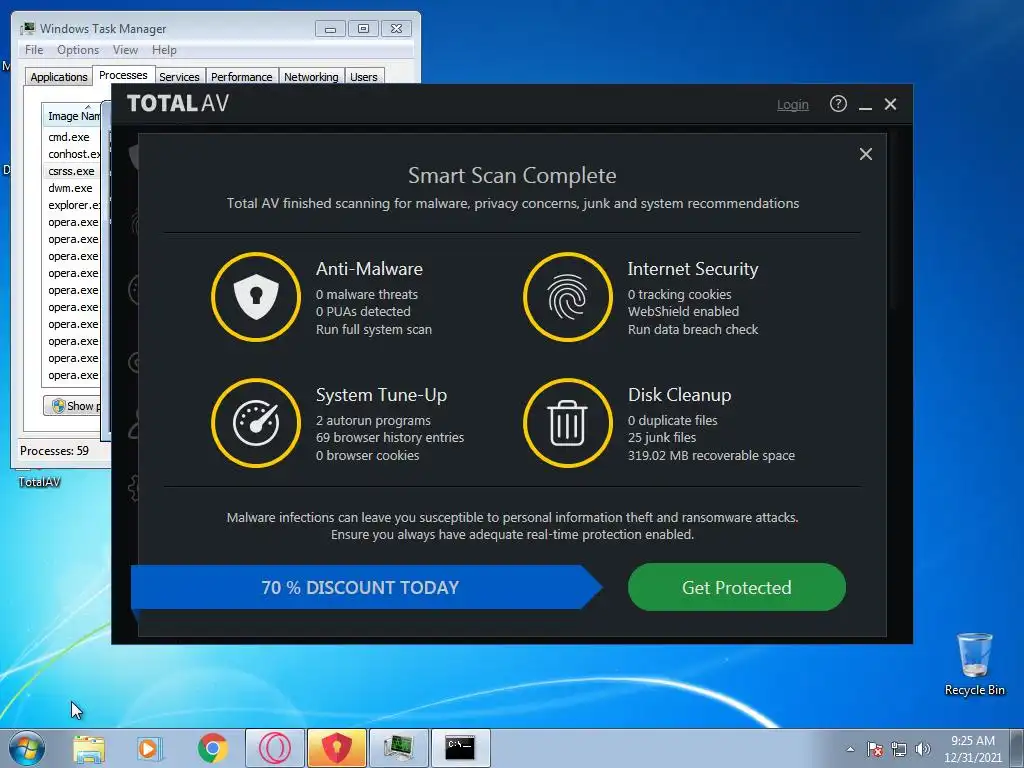Viewport: 1024px width, 768px height.
Task: Select cmd.exe in the process list
Action: 69,137
